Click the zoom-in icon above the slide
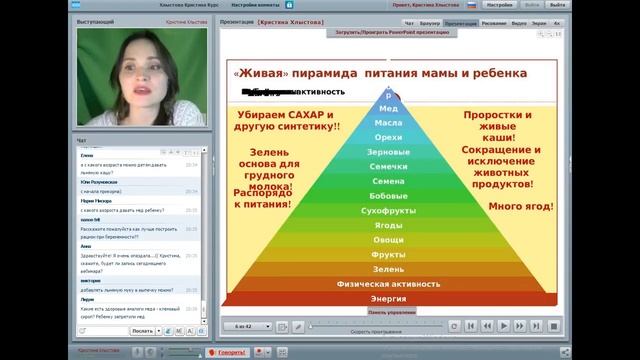The height and width of the screenshot is (360, 640). (x=541, y=34)
